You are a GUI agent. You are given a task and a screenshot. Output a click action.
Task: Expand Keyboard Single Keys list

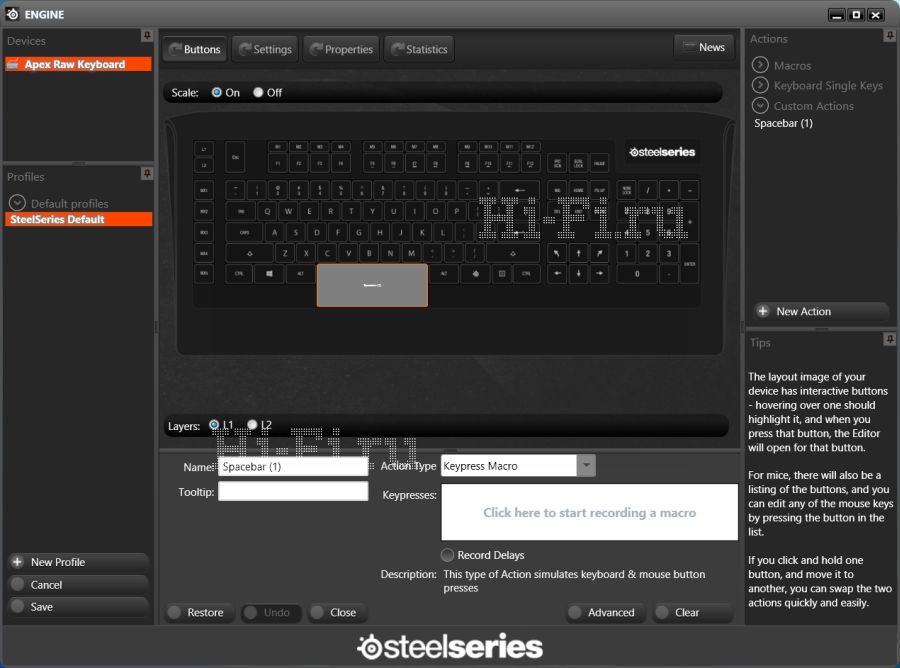[x=760, y=85]
